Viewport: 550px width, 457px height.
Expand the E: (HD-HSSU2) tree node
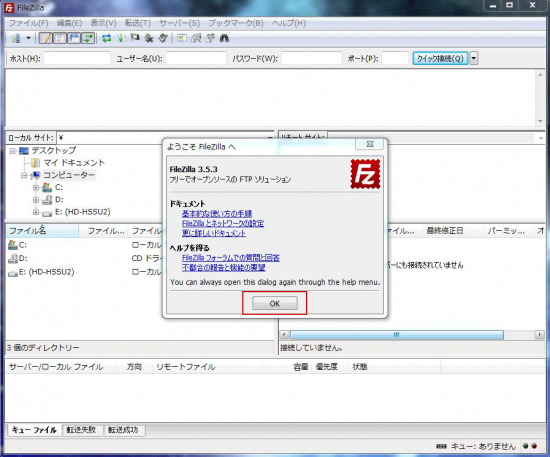36,212
